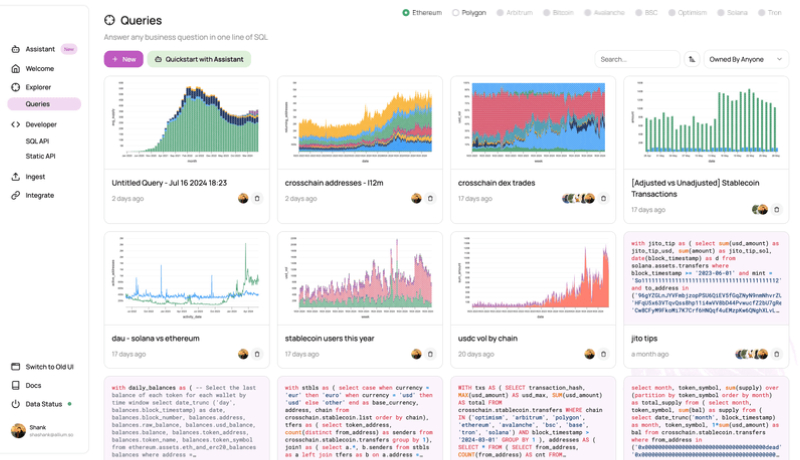
Task: Click the Assistant robot icon in sidebar
Action: 15,49
